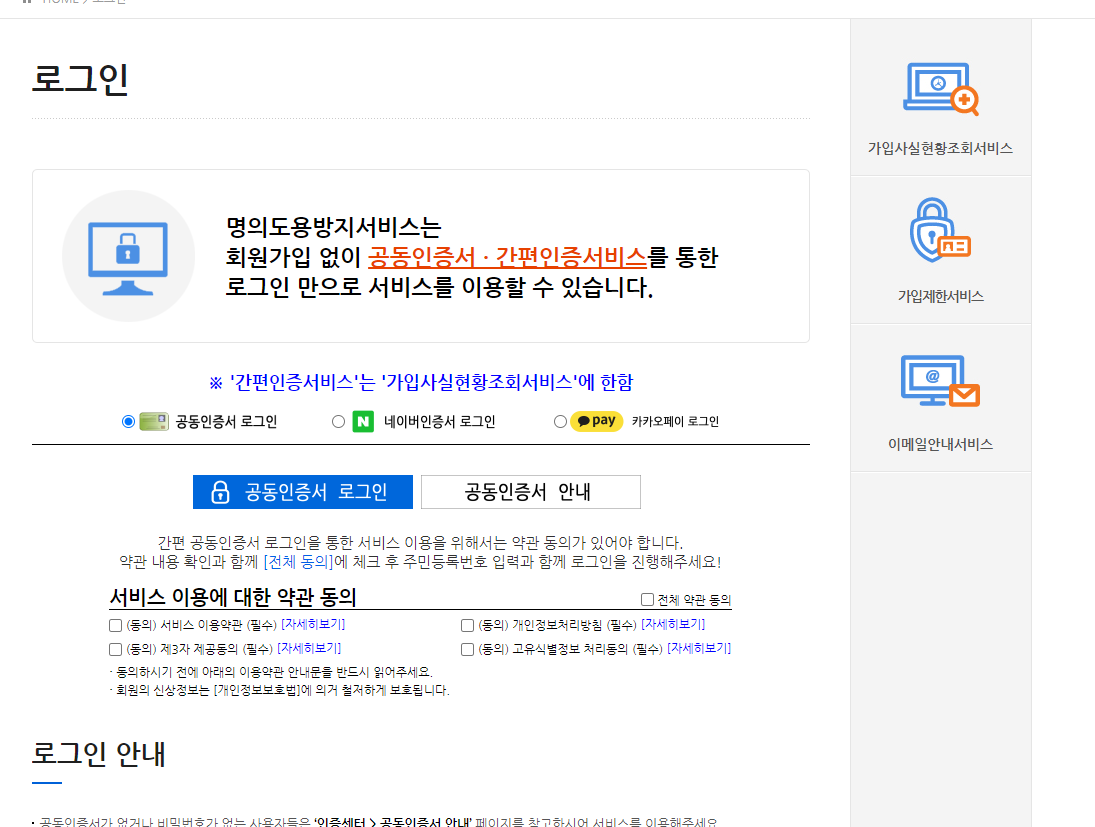Open the 가입사실현황조회서비스 monitor-magnifier icon
The height and width of the screenshot is (827, 1095).
click(x=941, y=89)
